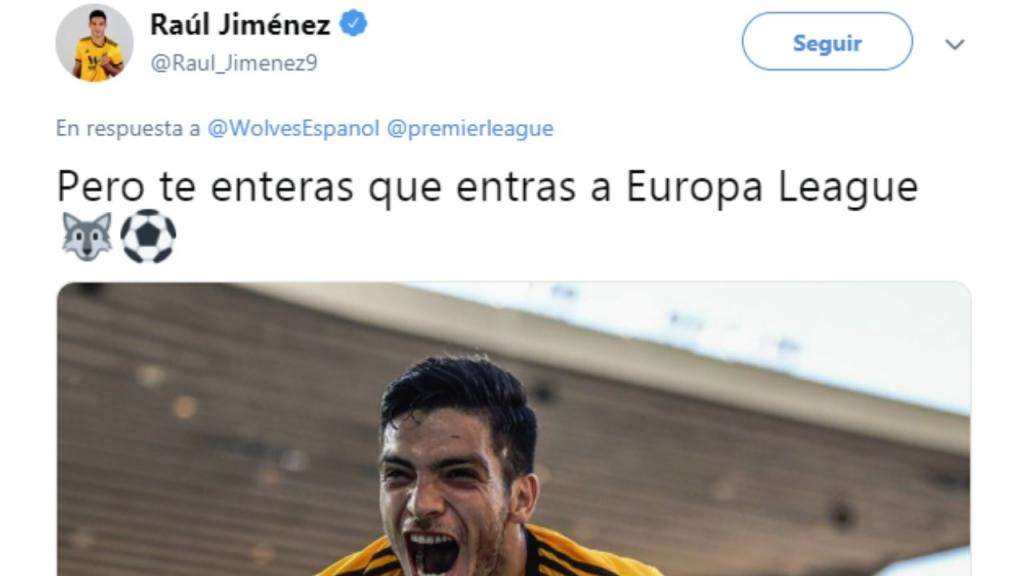Click the word 'Pero' in tweet text

coord(101,187)
